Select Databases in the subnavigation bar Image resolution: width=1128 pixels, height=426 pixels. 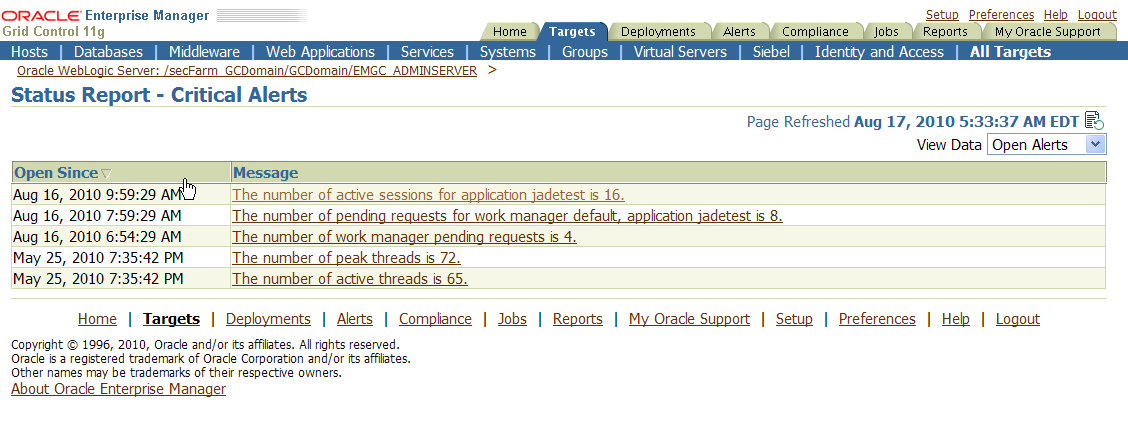click(108, 52)
